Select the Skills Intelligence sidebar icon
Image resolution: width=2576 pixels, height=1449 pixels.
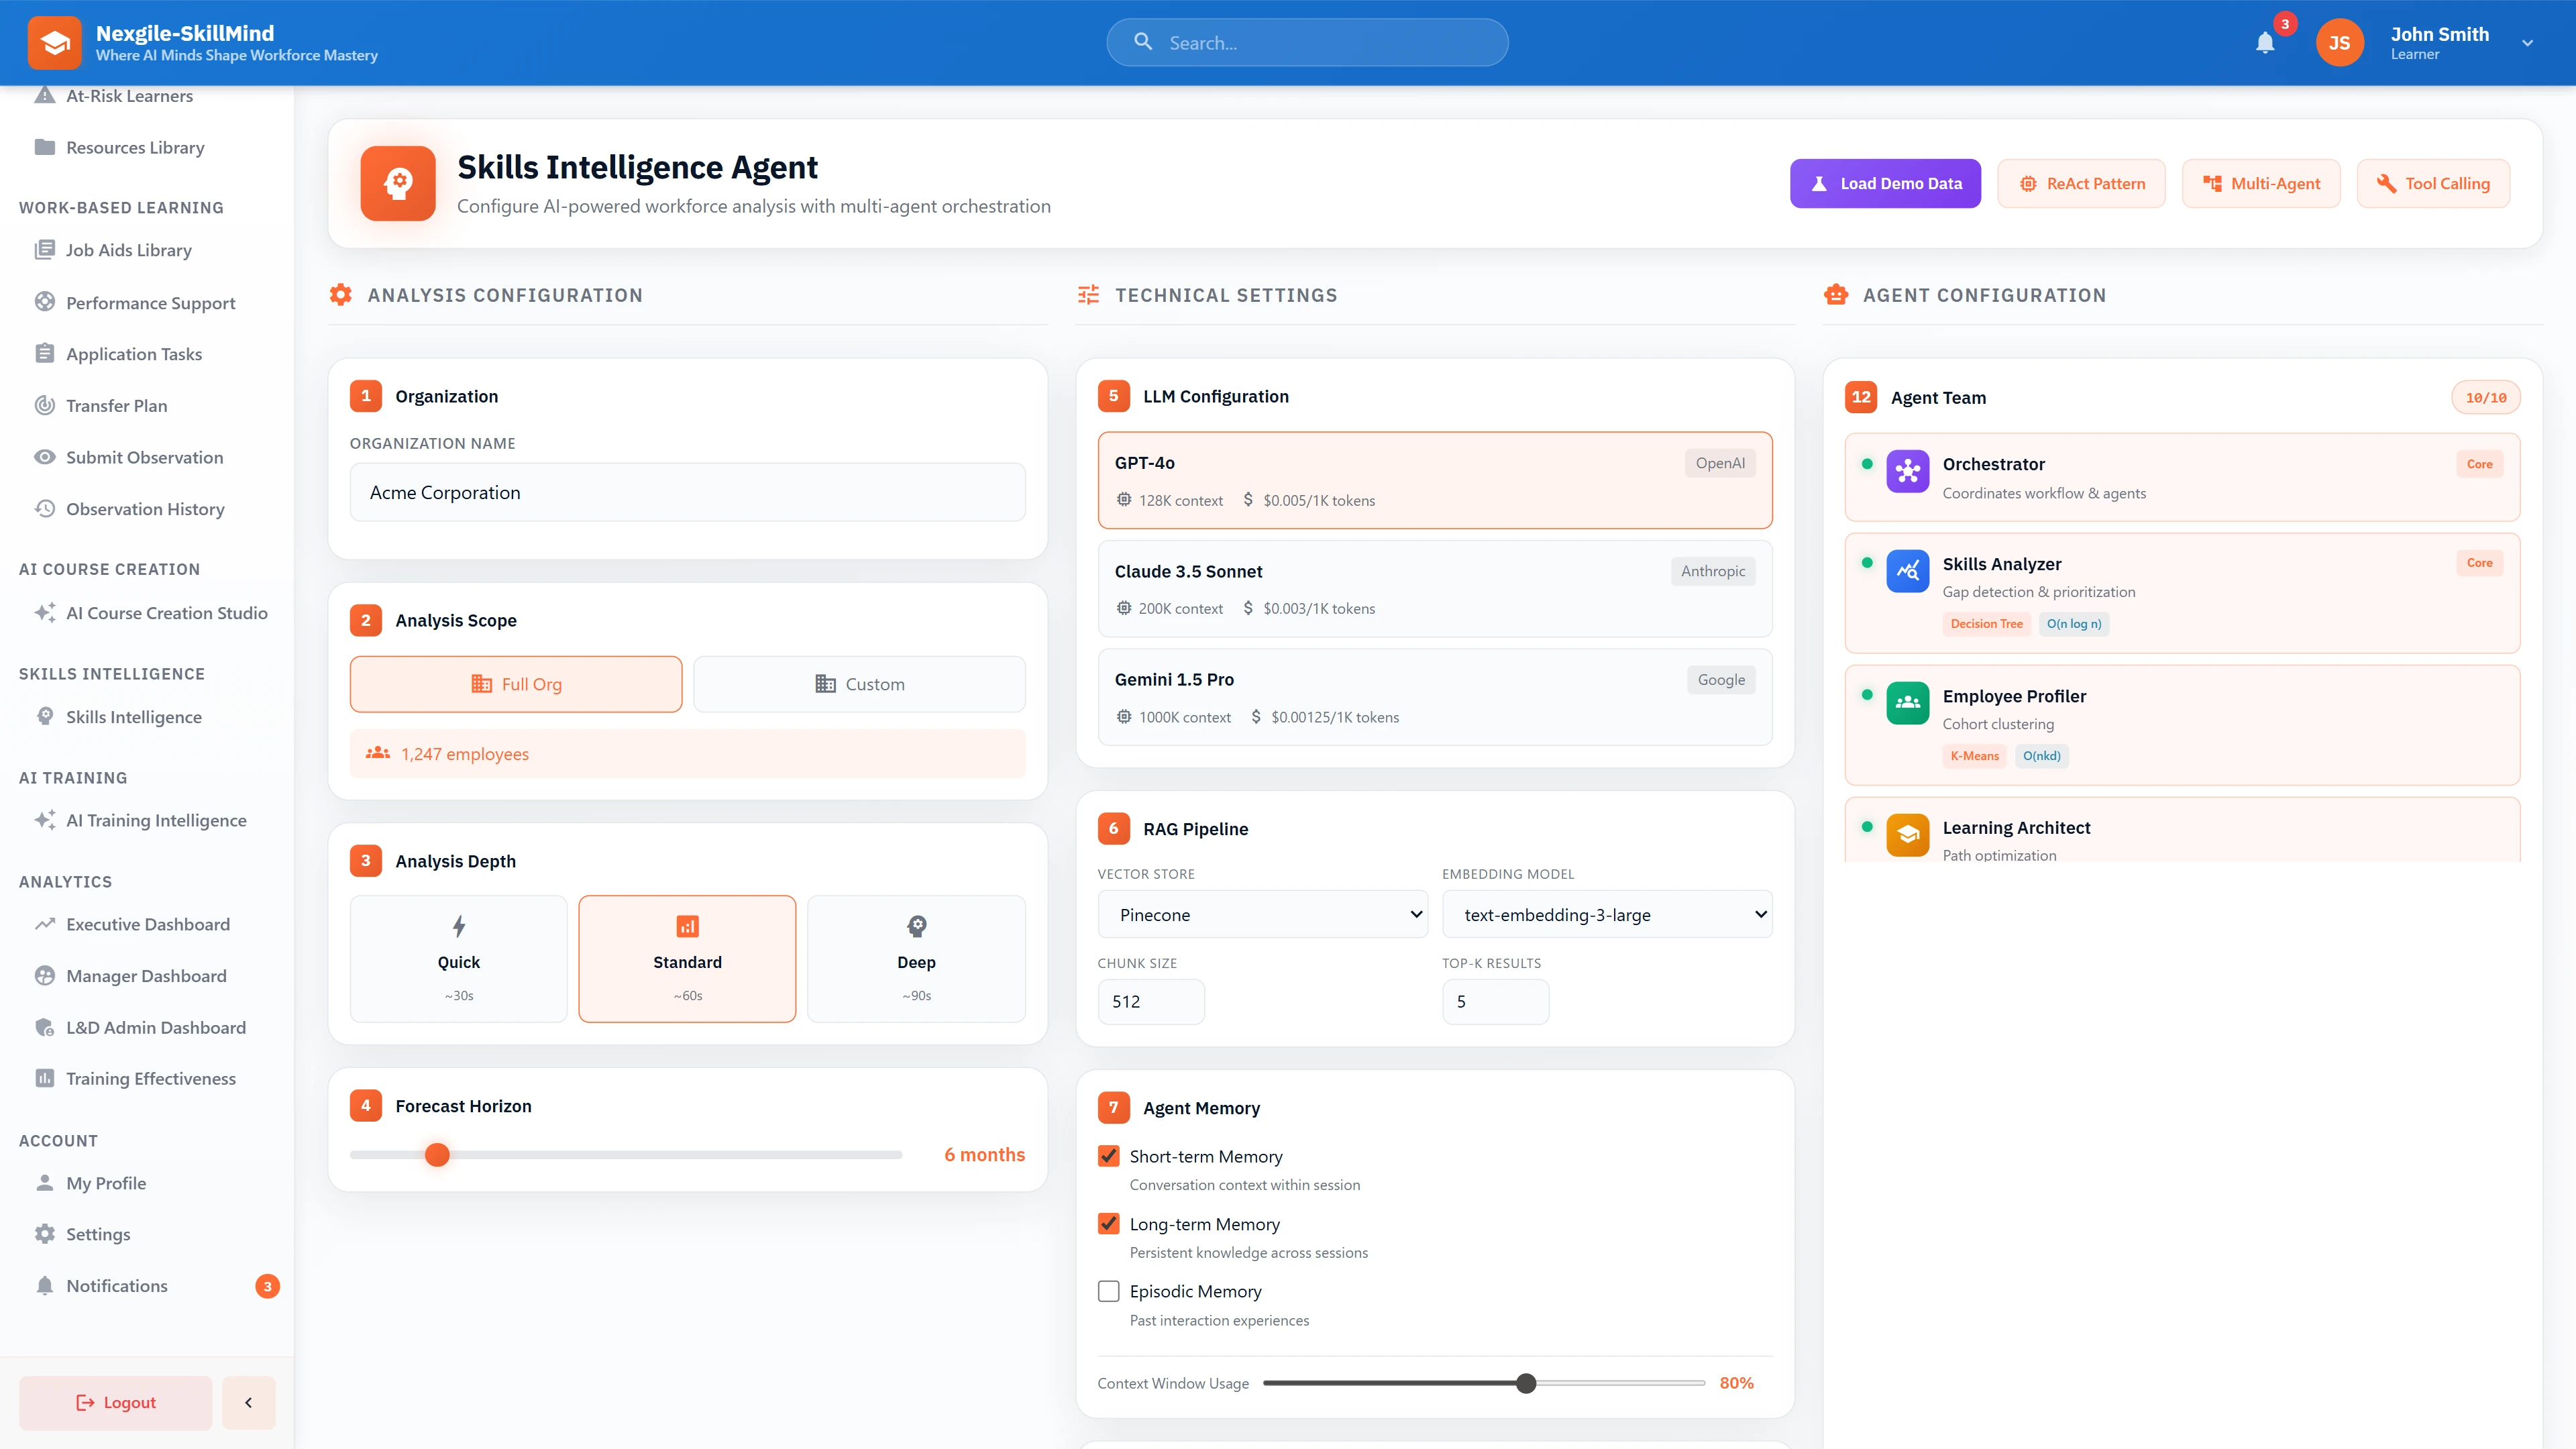45,716
